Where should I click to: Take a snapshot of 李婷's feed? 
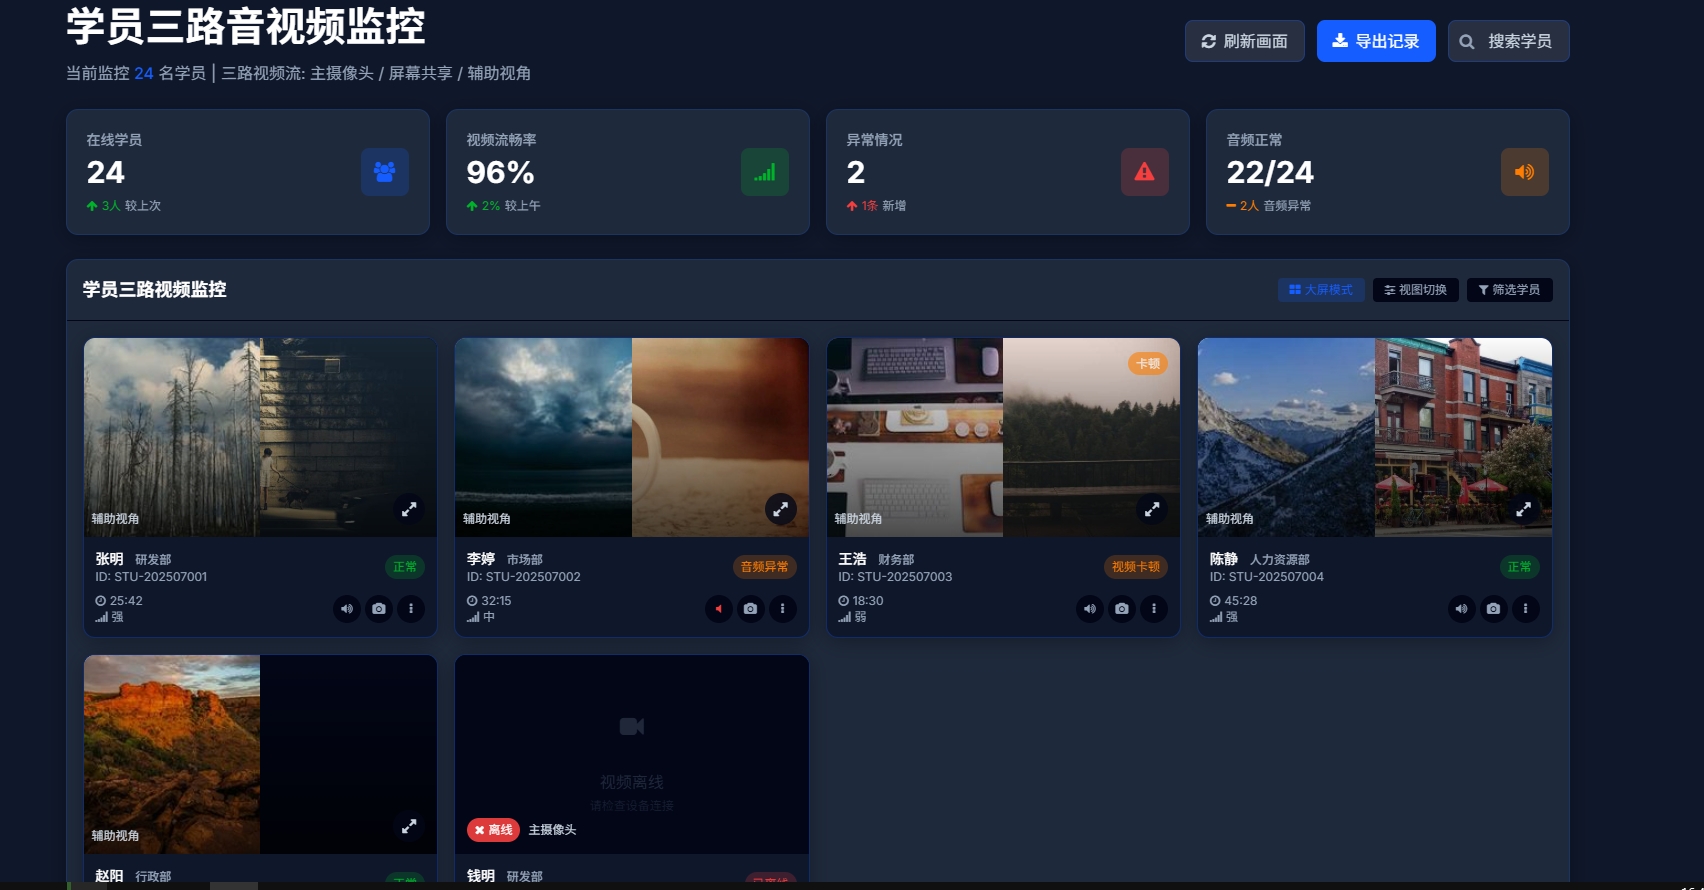[751, 608]
